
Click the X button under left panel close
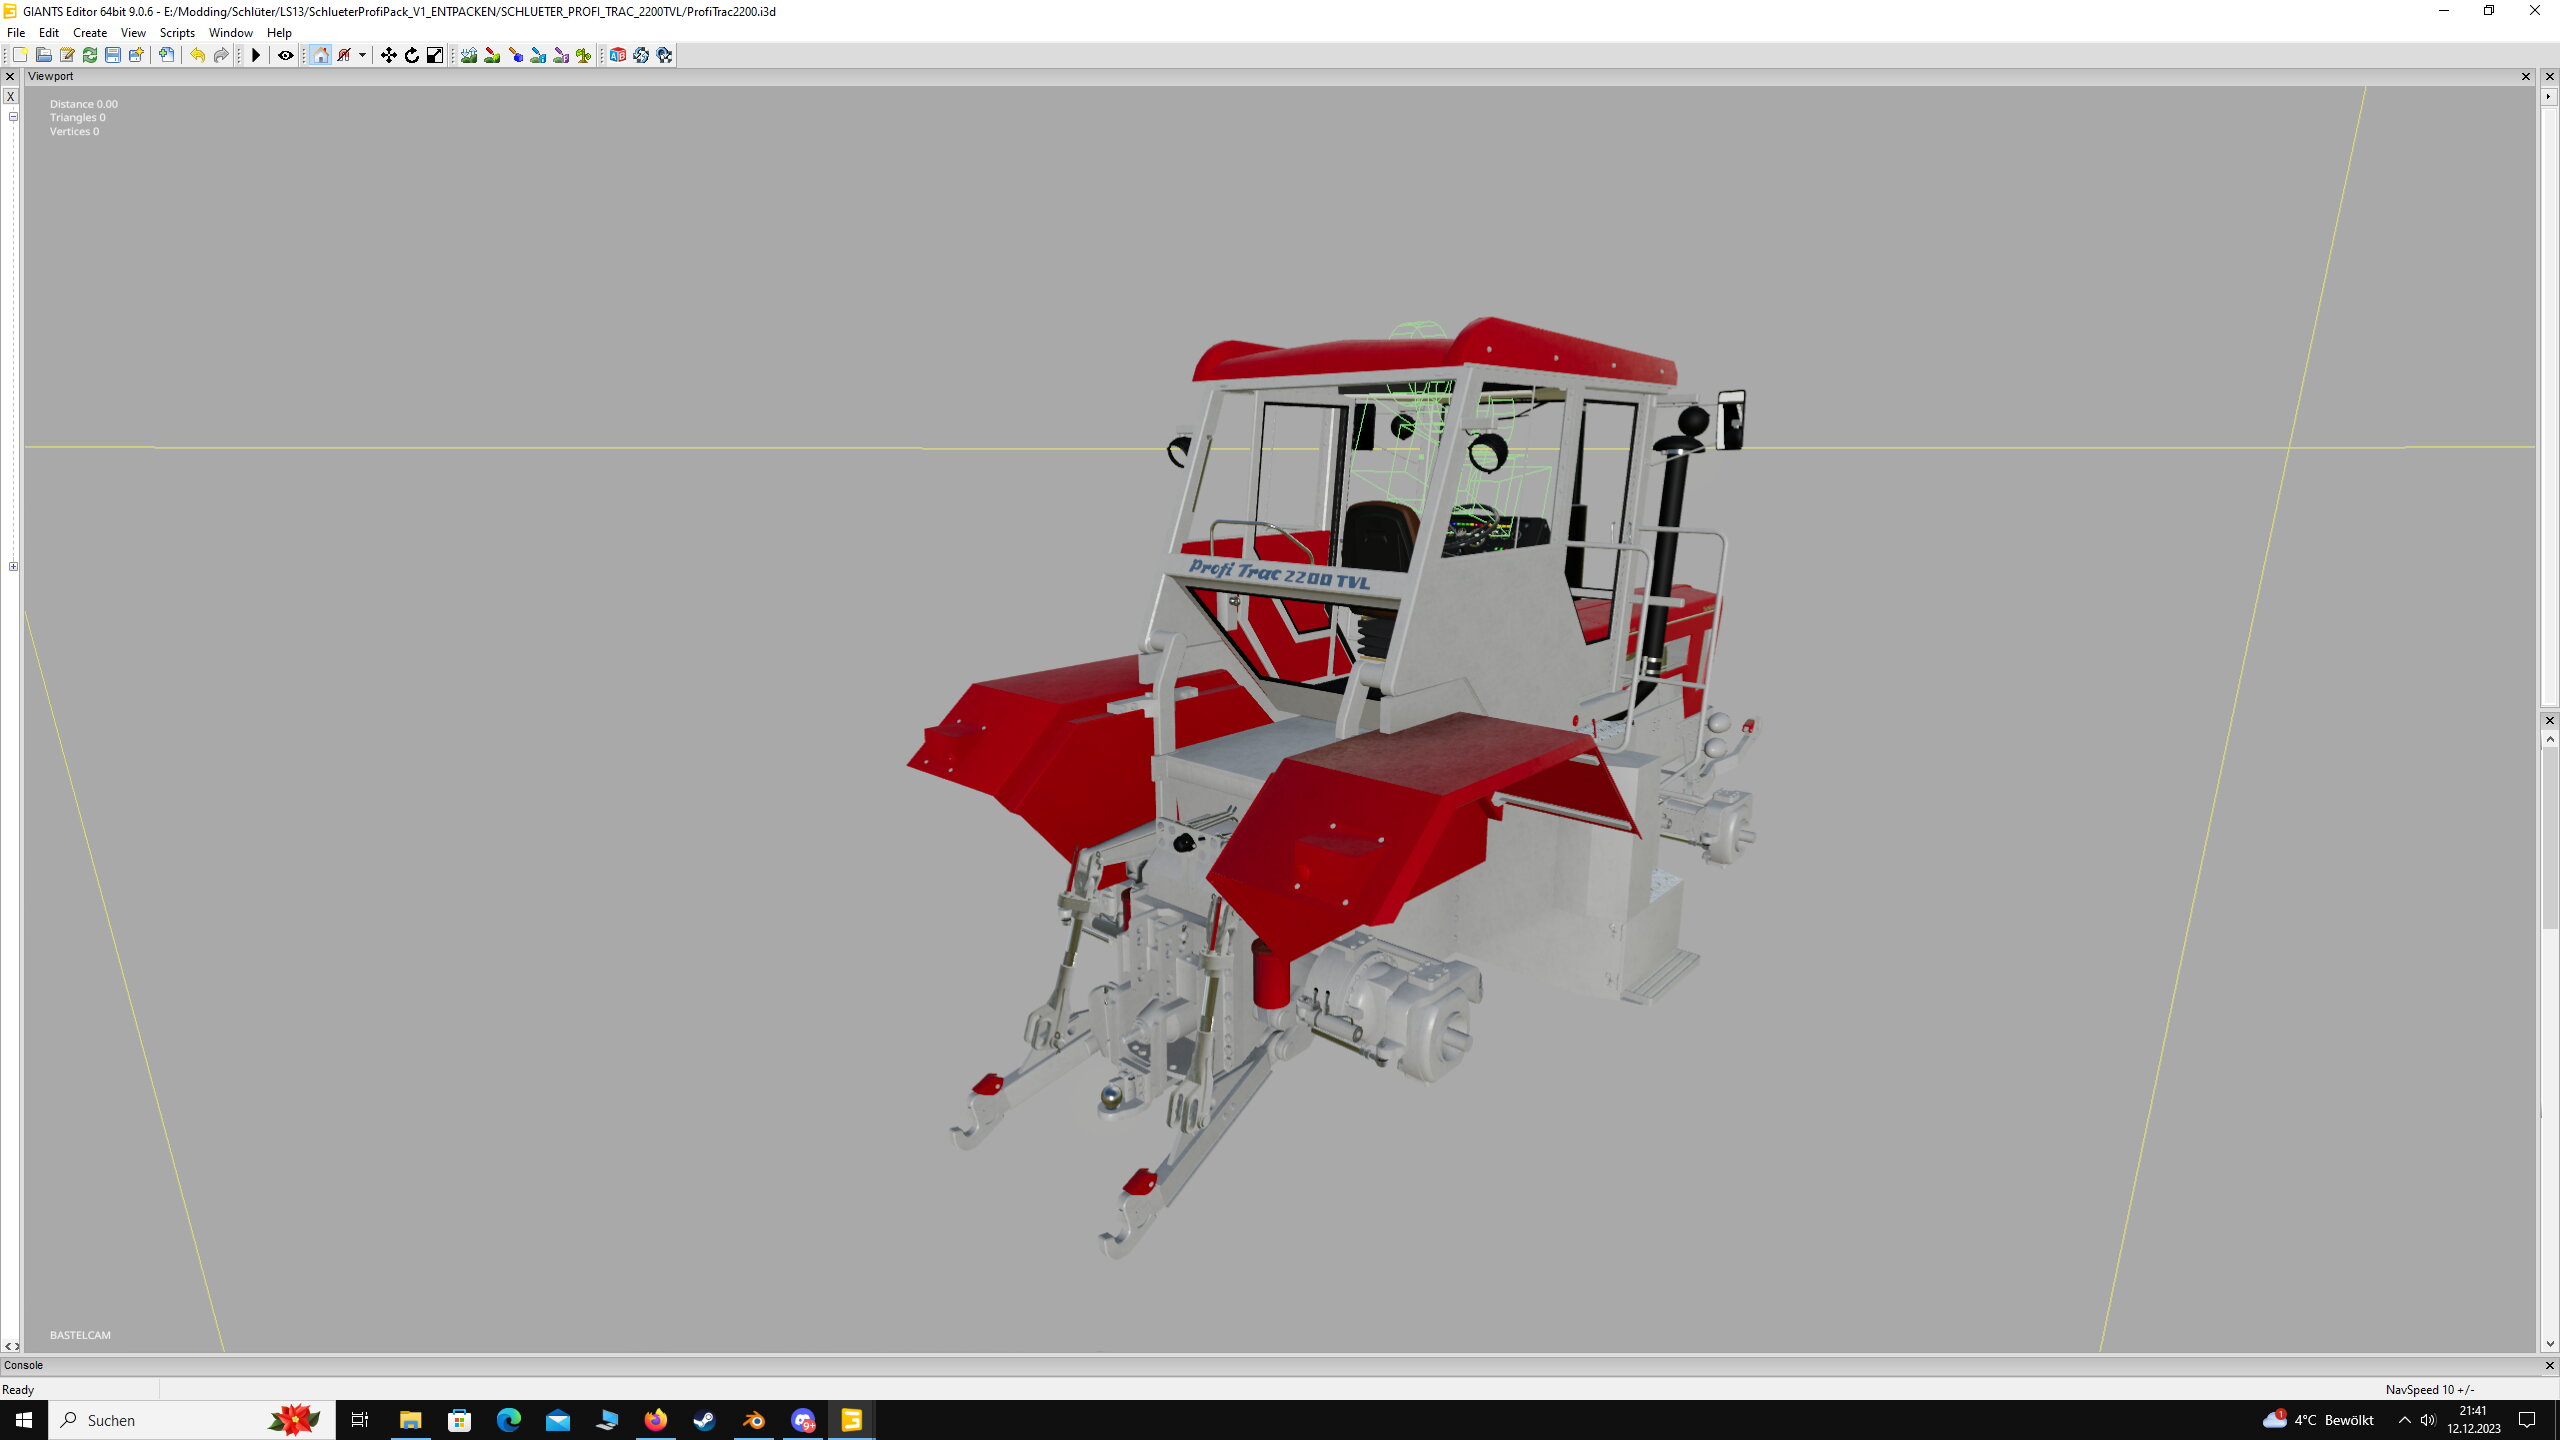click(10, 97)
